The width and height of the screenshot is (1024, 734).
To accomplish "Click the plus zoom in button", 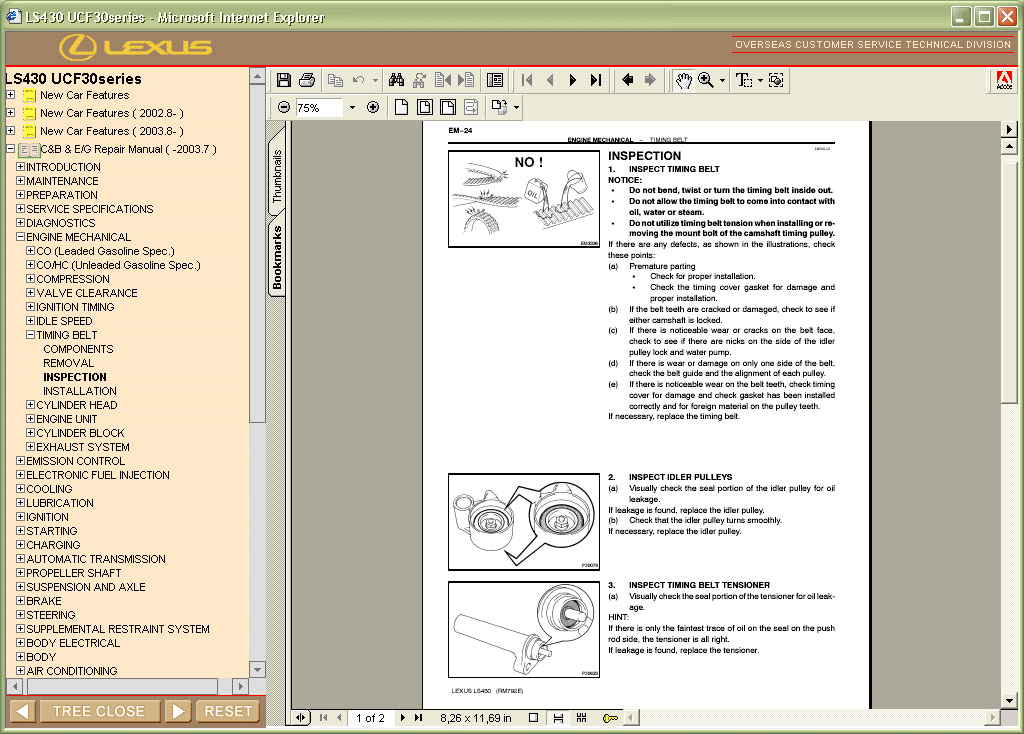I will coord(373,107).
